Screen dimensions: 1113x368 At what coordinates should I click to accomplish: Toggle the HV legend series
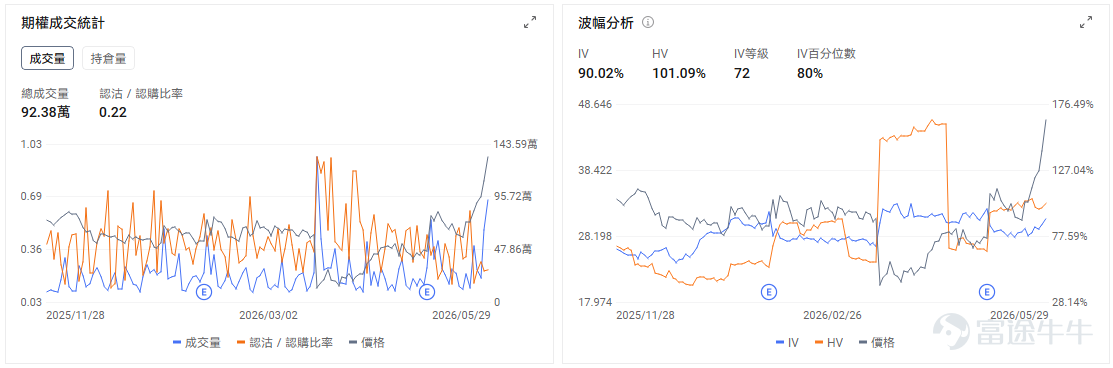829,342
